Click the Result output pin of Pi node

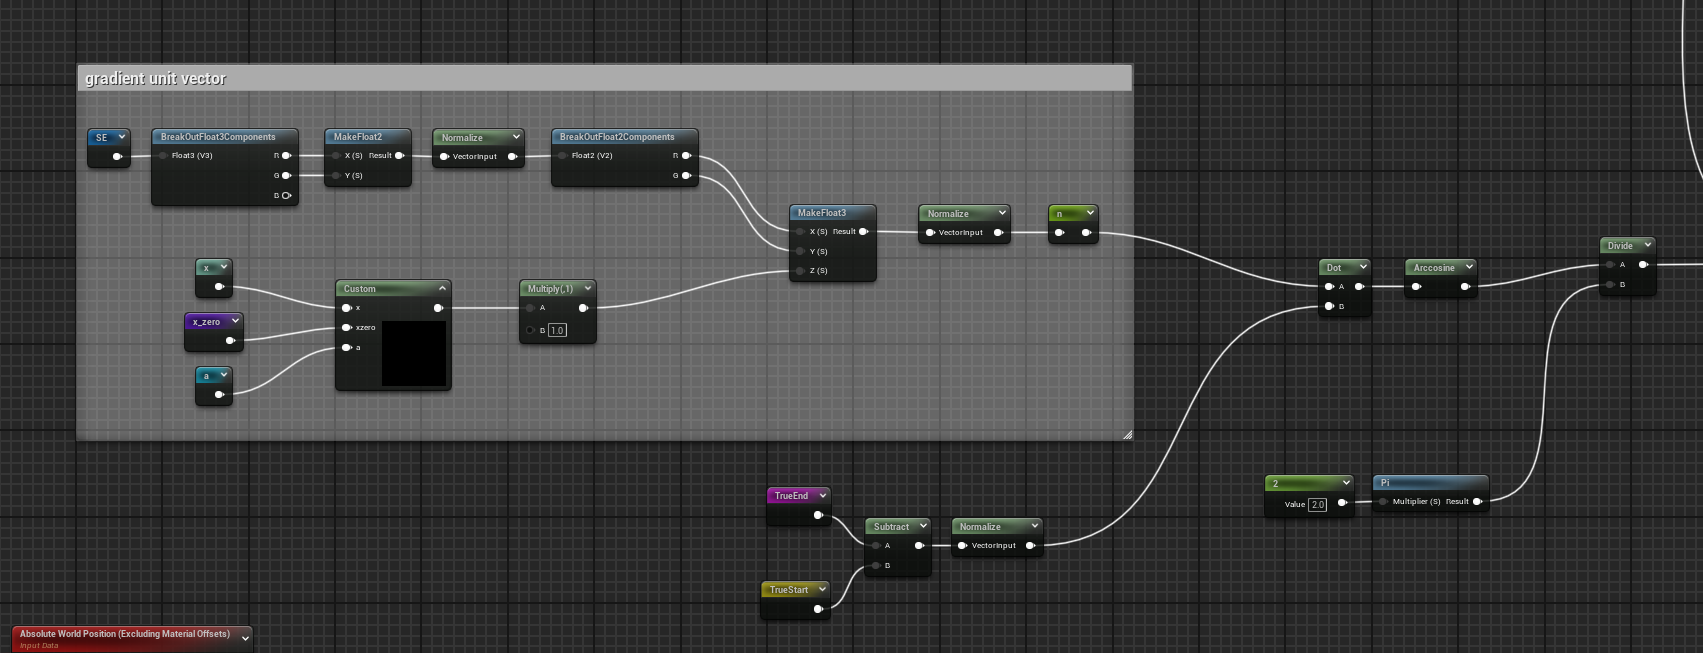pos(1477,502)
